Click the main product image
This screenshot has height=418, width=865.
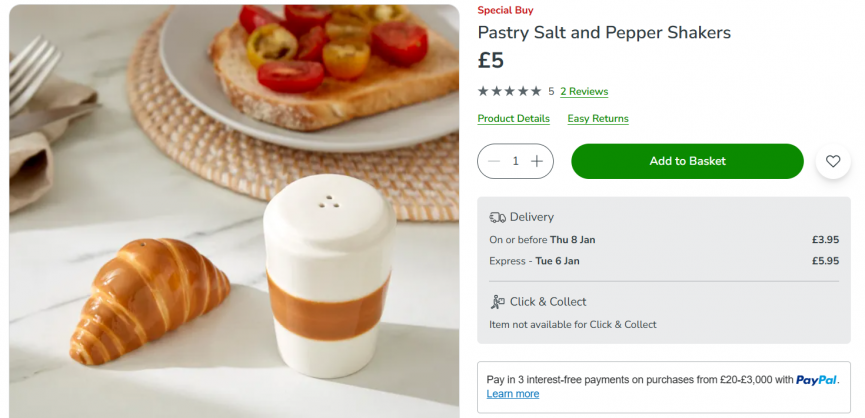234,210
